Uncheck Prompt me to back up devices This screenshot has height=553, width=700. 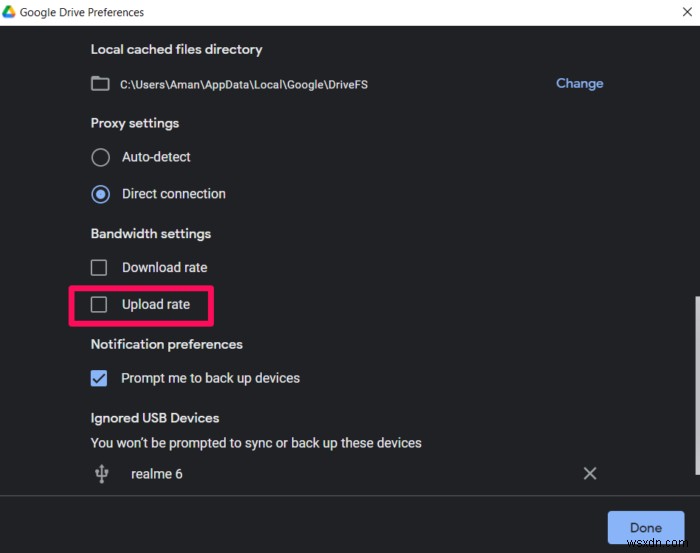tap(99, 378)
